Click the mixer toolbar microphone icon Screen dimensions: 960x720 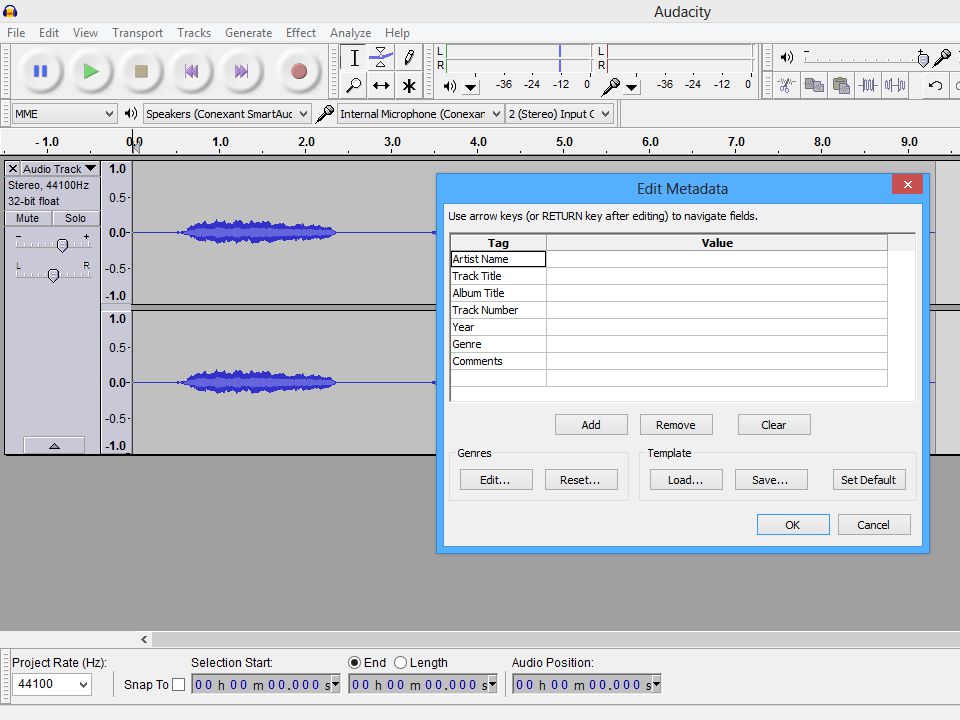point(942,58)
